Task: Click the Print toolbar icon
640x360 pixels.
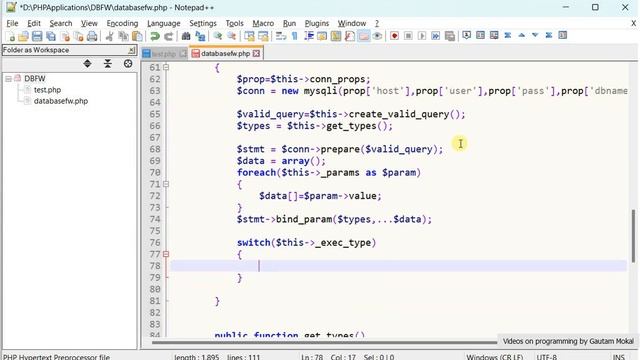Action: 92,36
